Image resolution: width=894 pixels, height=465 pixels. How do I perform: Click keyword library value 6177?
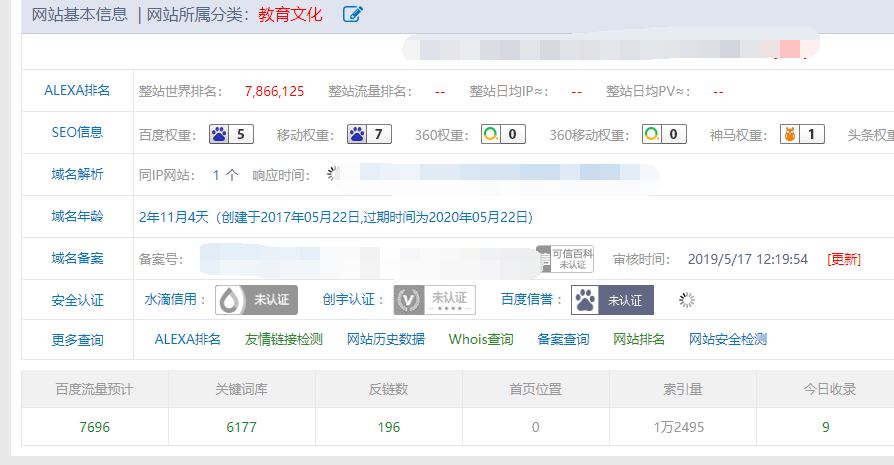[242, 427]
